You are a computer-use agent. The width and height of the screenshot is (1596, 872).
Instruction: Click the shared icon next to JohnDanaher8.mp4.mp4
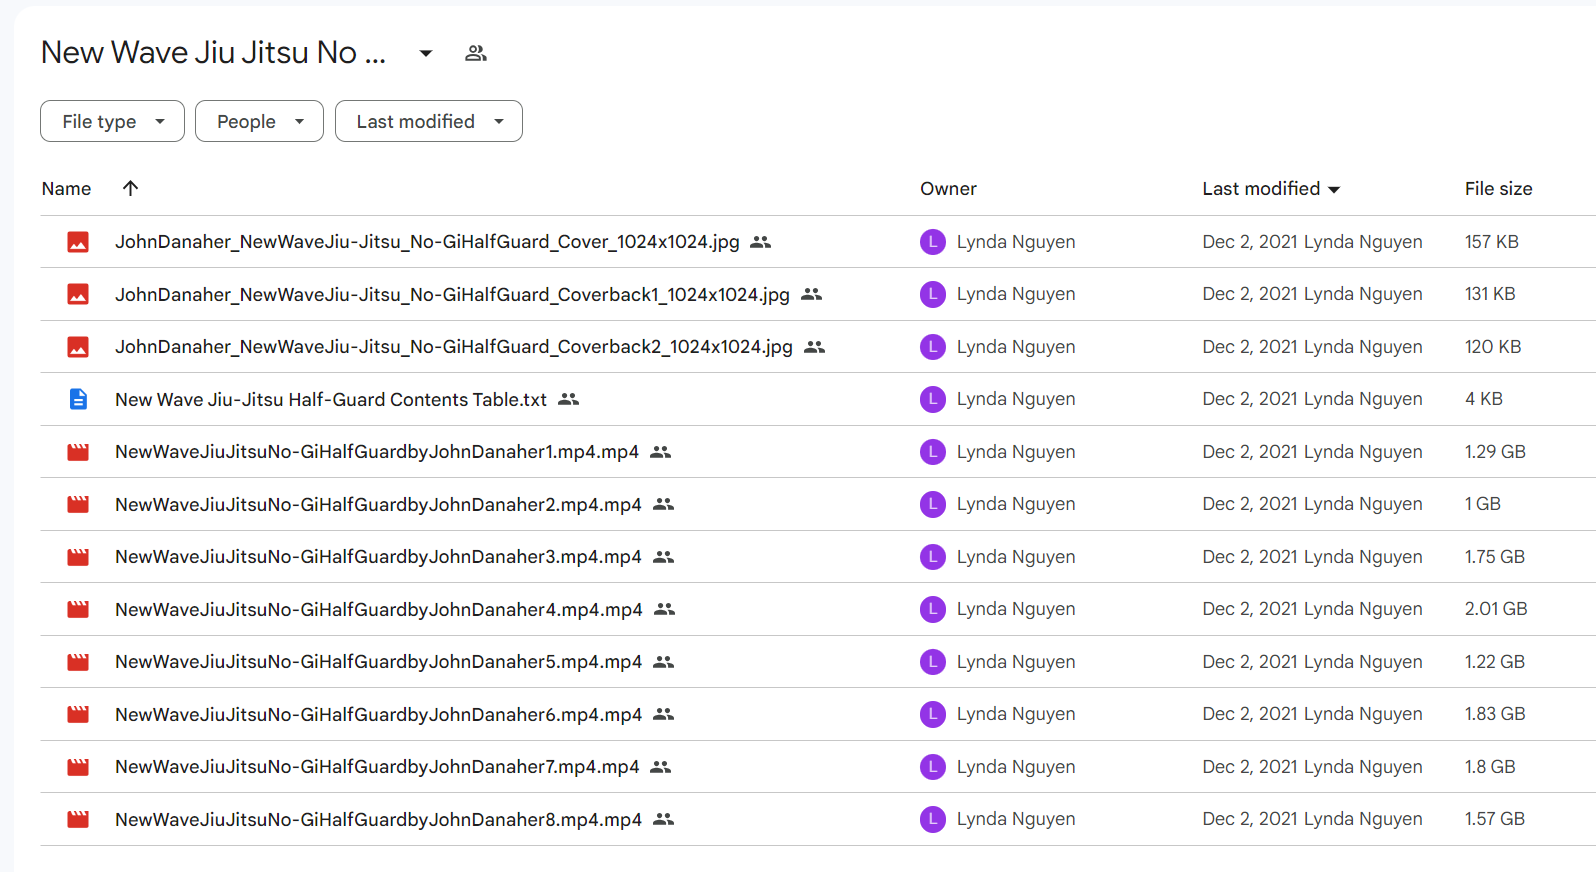(x=663, y=819)
